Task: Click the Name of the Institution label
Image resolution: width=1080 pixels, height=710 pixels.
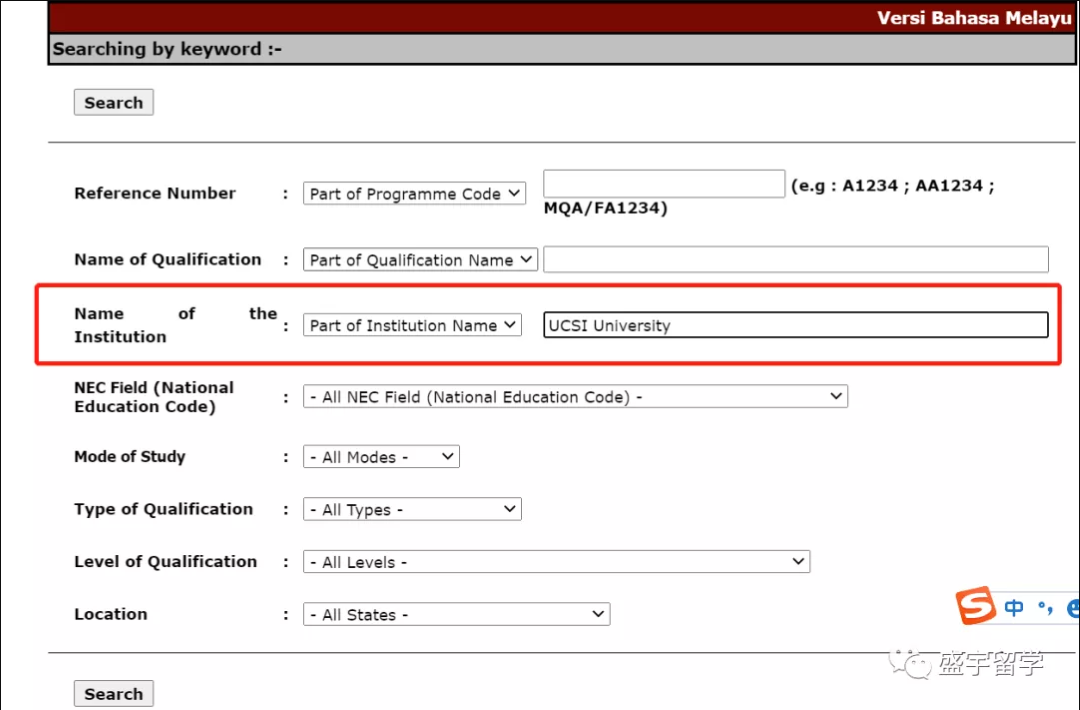Action: point(176,325)
